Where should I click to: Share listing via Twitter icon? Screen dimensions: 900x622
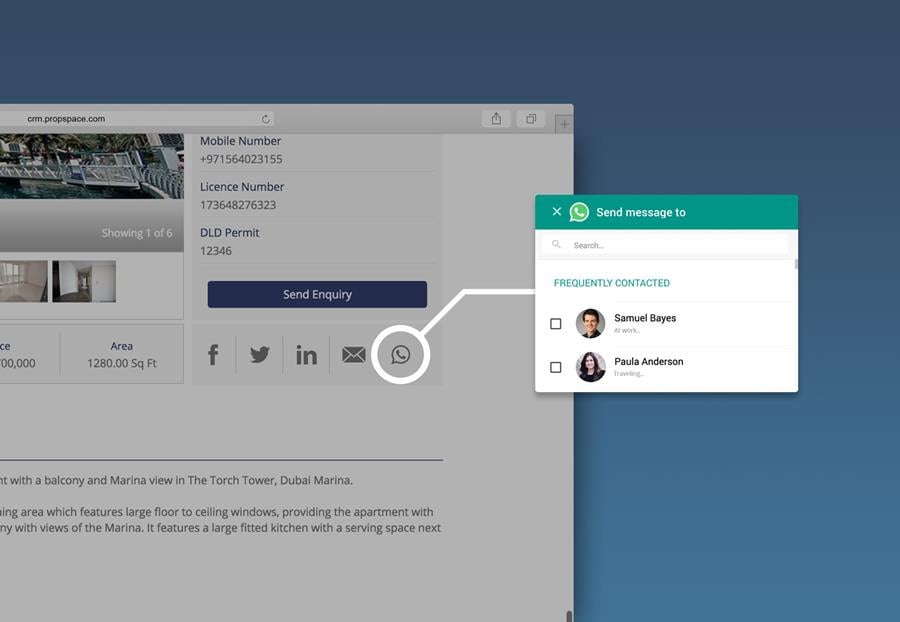coord(259,355)
